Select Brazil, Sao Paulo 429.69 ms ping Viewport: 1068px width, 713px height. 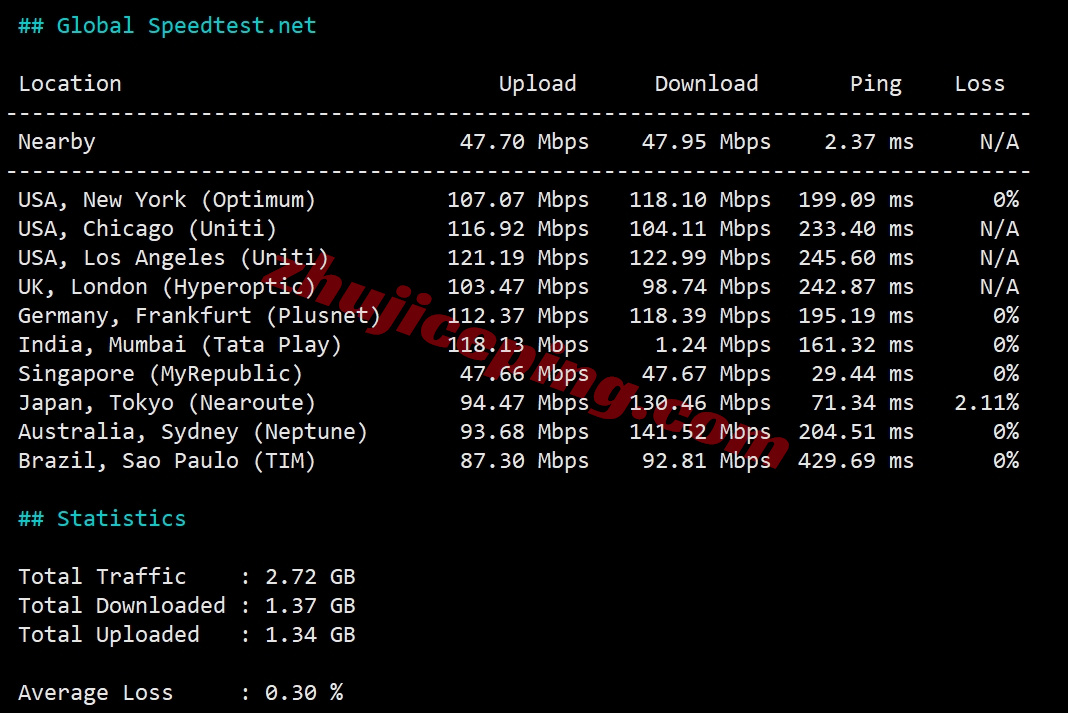855,461
